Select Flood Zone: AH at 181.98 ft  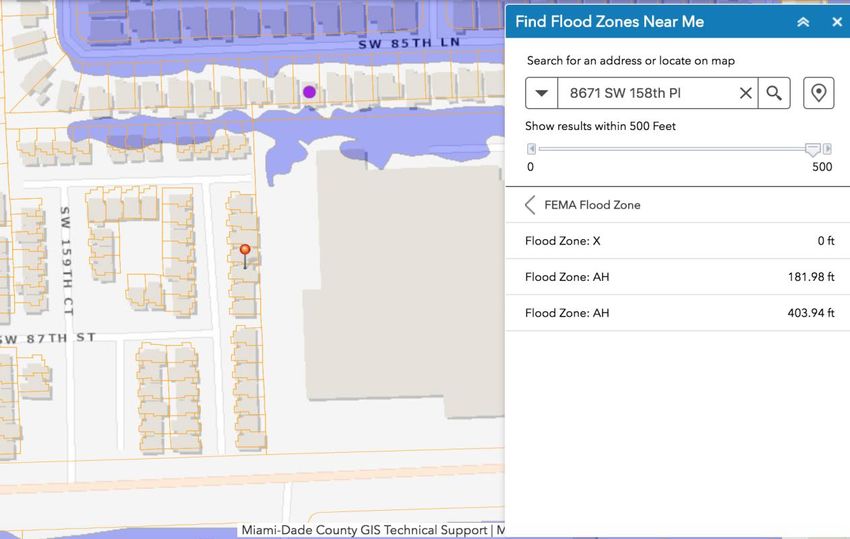[679, 277]
